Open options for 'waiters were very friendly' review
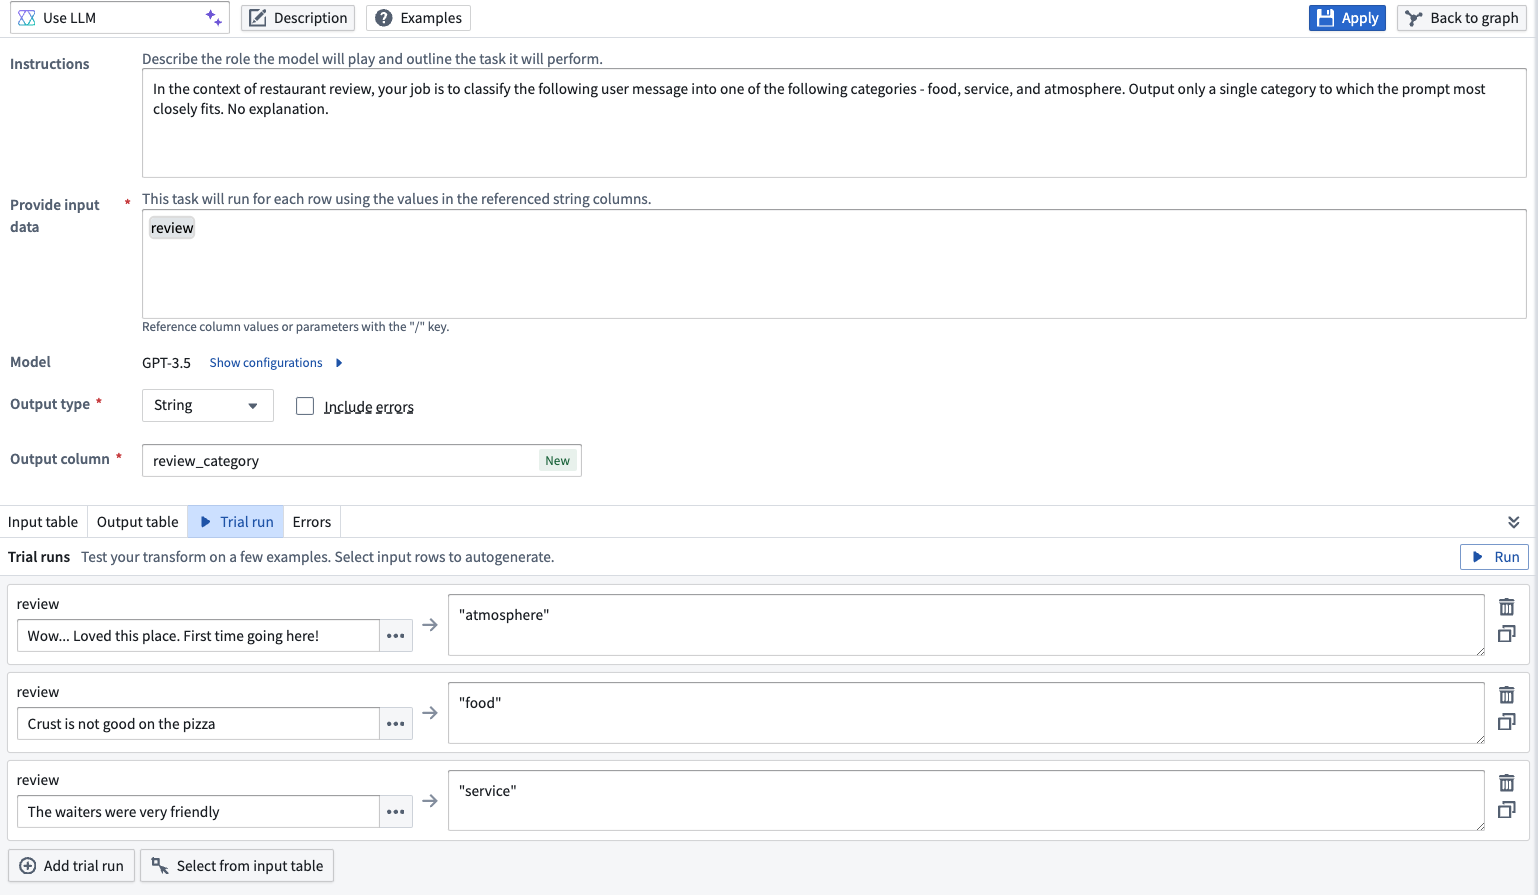Image resolution: width=1538 pixels, height=895 pixels. click(396, 812)
